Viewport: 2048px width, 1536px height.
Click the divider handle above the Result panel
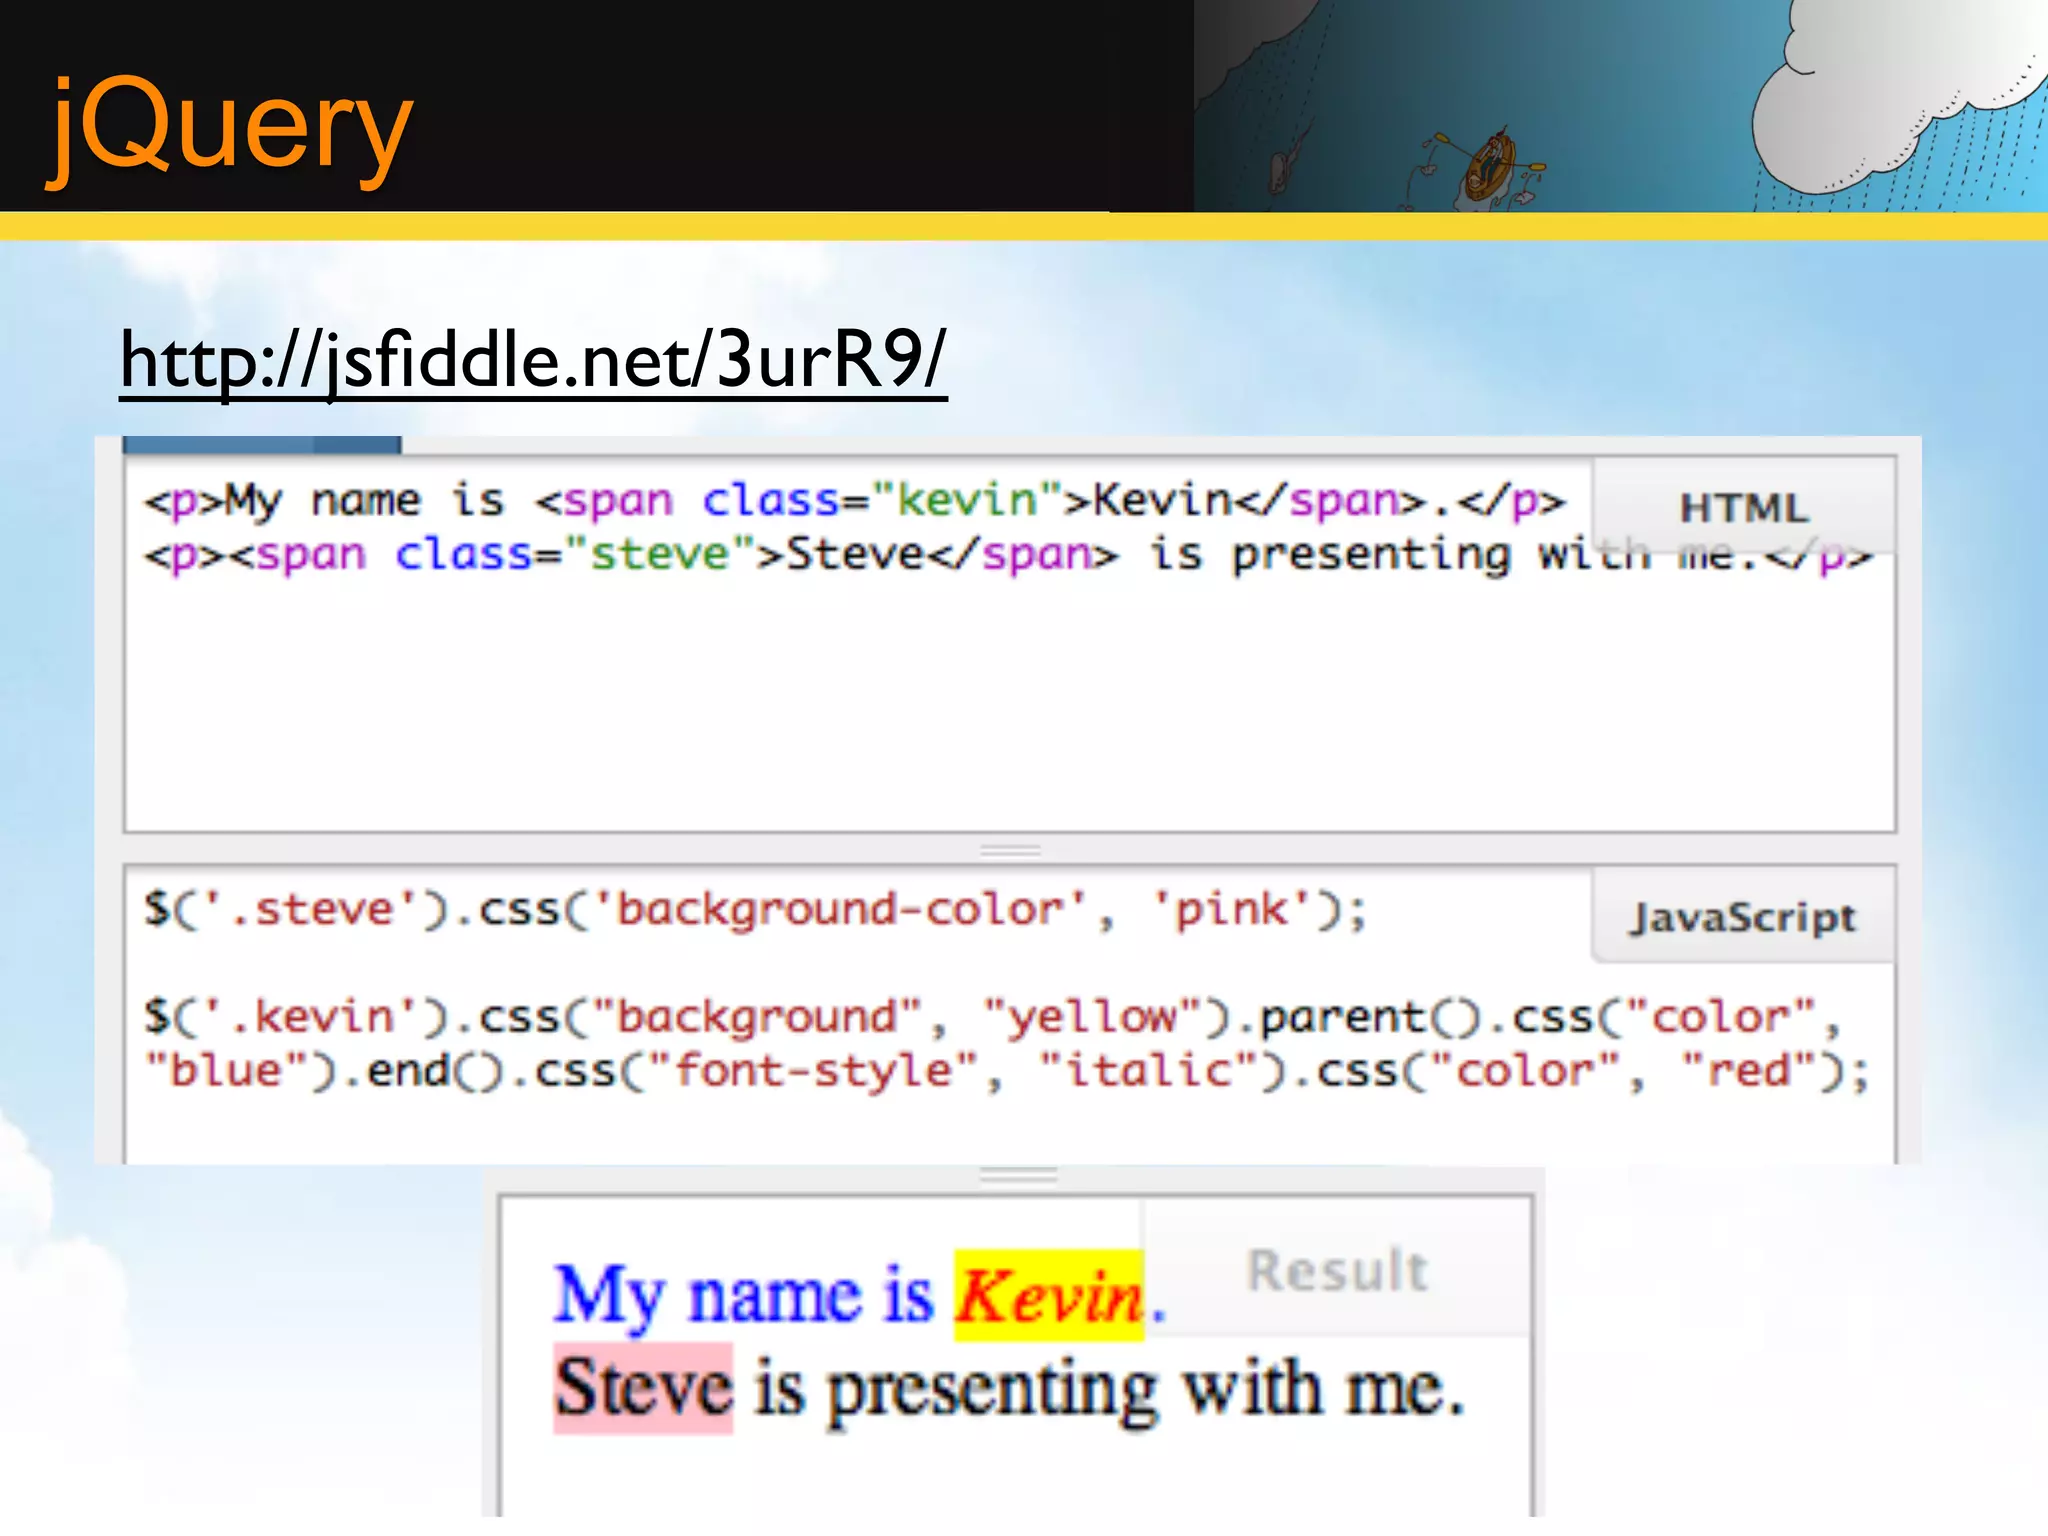click(1018, 1175)
